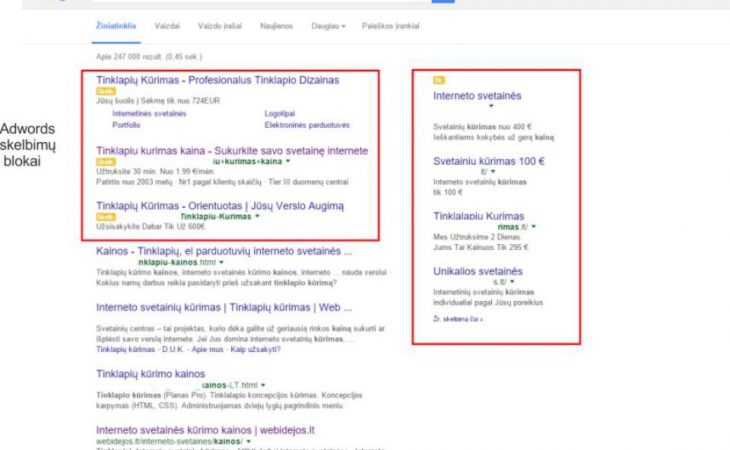Image resolution: width=730 pixels, height=450 pixels.
Task: Open the Portfolio sitelink
Action: [126, 125]
